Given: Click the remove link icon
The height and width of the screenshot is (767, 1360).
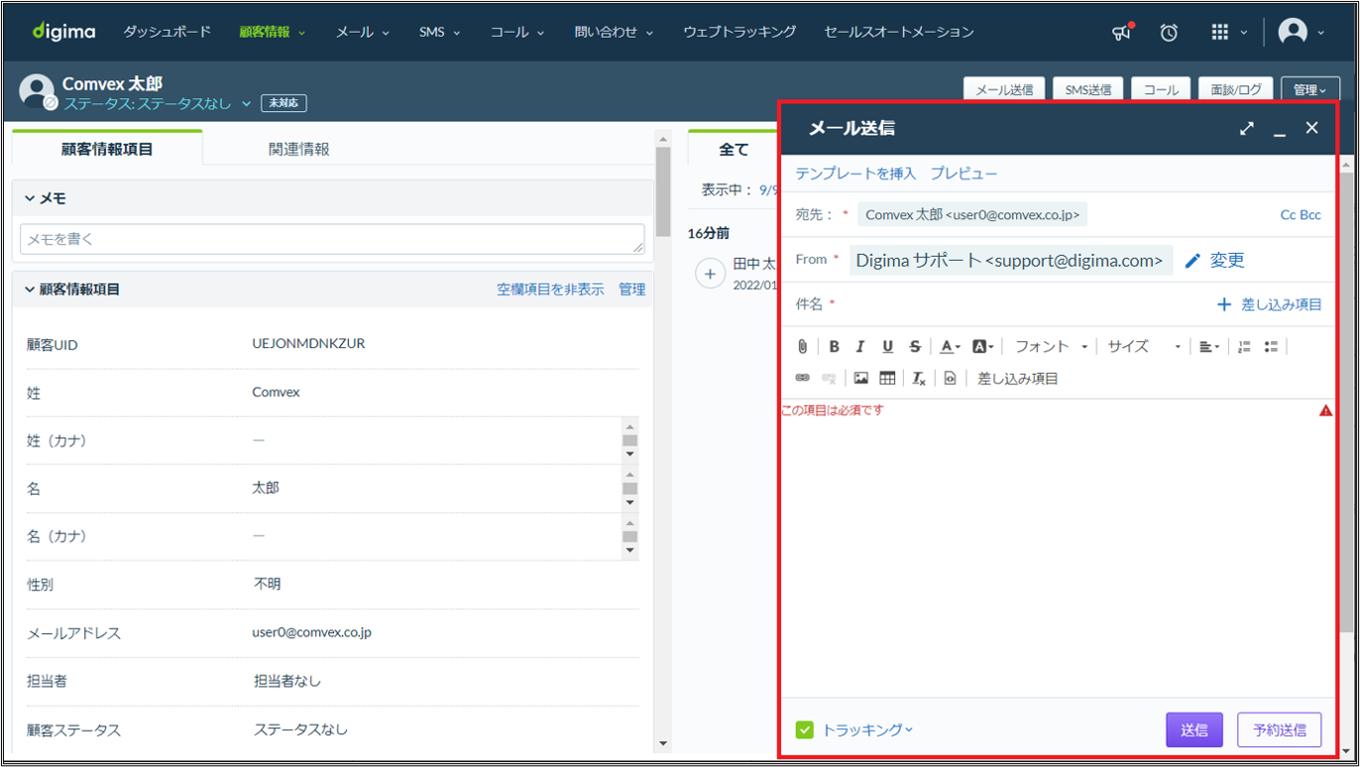Looking at the screenshot, I should (828, 378).
